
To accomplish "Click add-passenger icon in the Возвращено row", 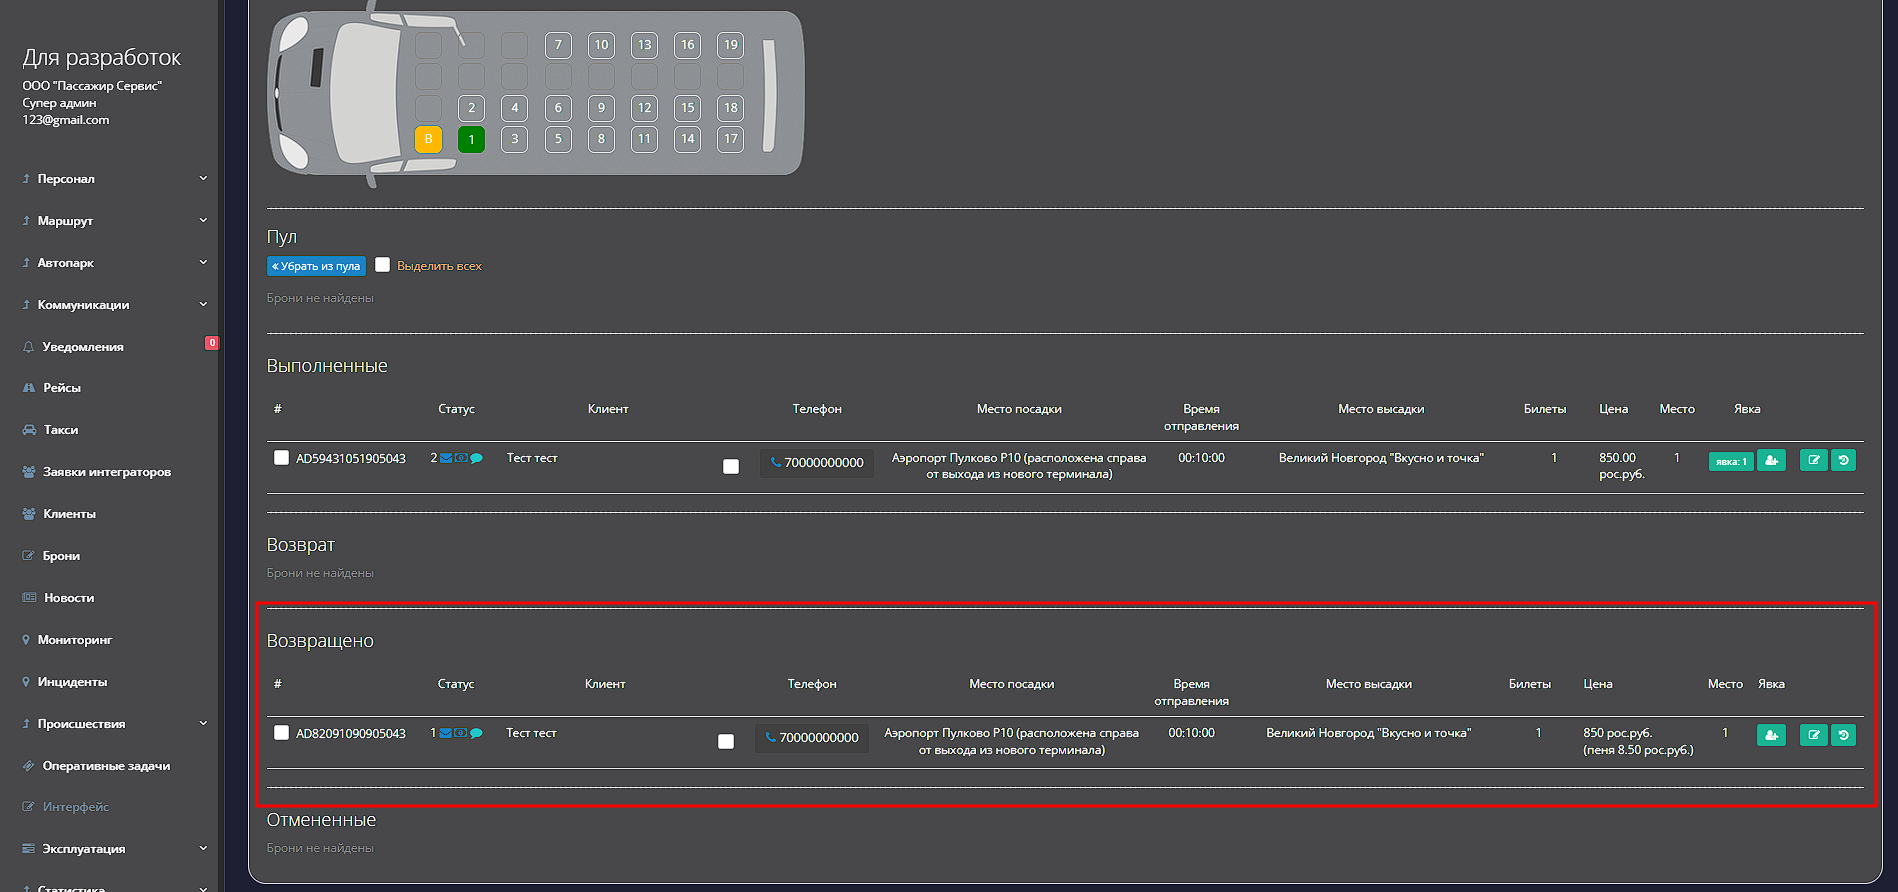I will point(1771,735).
